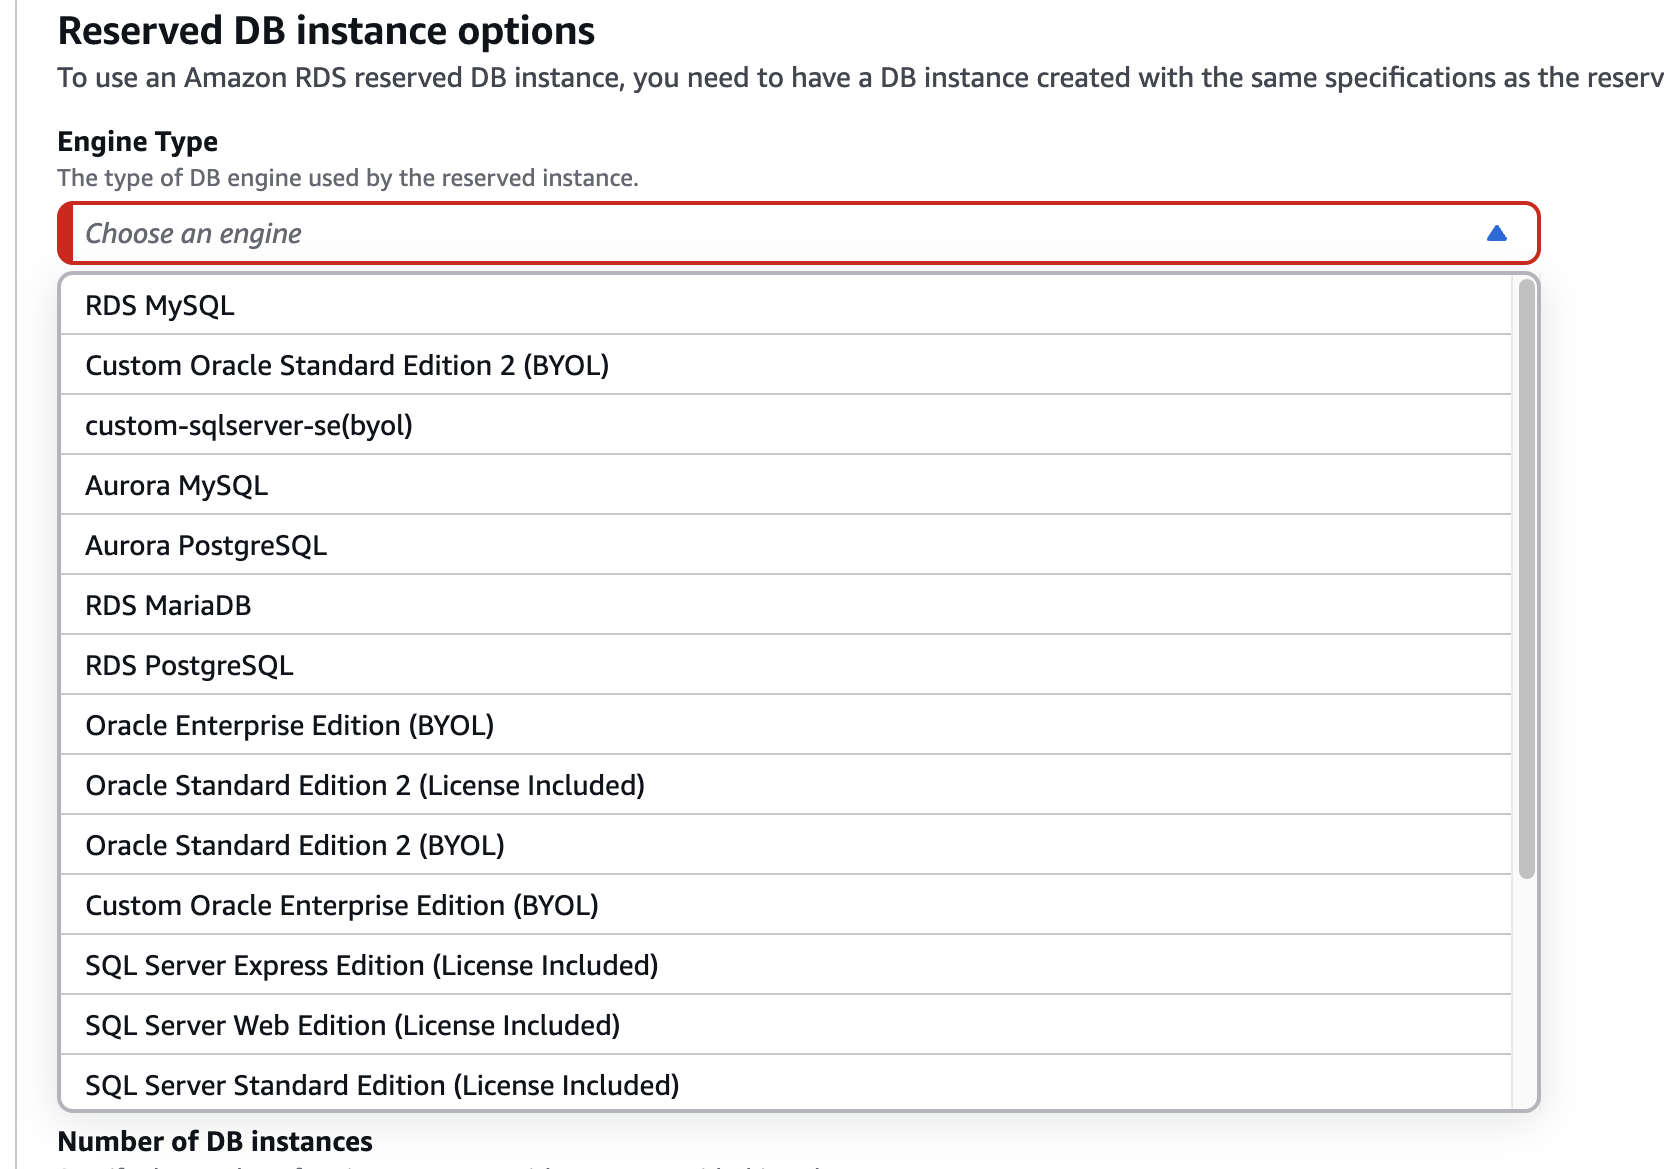Click the Engine Type field label
Screen dimensions: 1664x1169
click(138, 142)
